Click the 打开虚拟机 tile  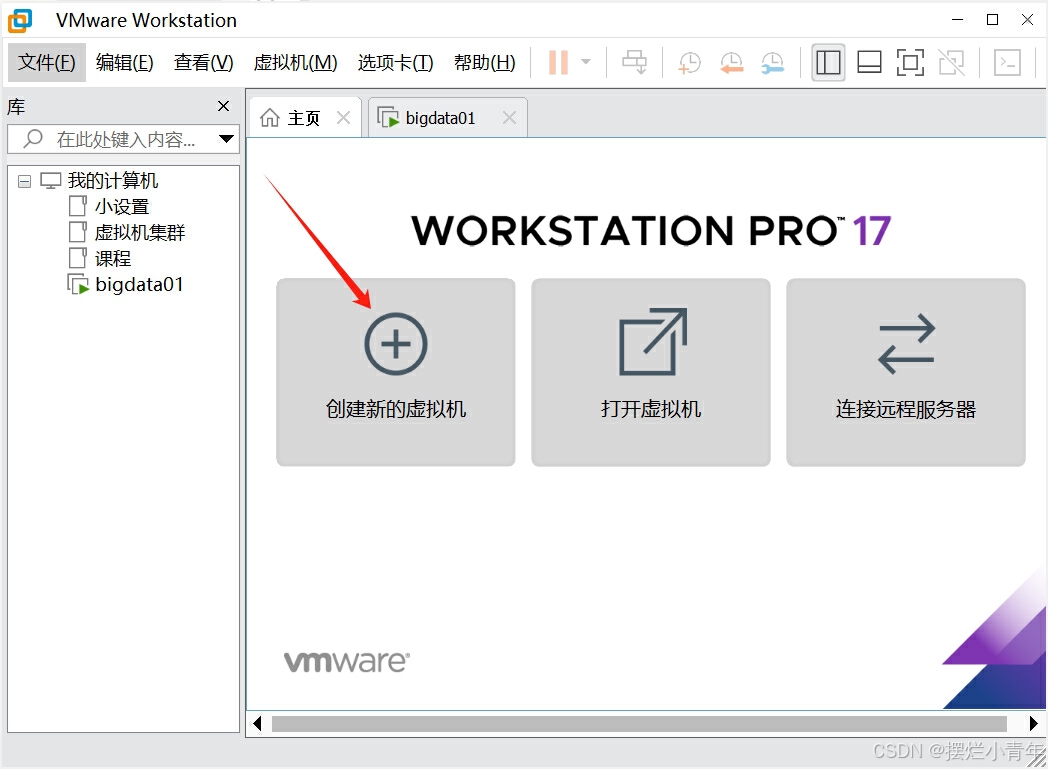point(651,372)
